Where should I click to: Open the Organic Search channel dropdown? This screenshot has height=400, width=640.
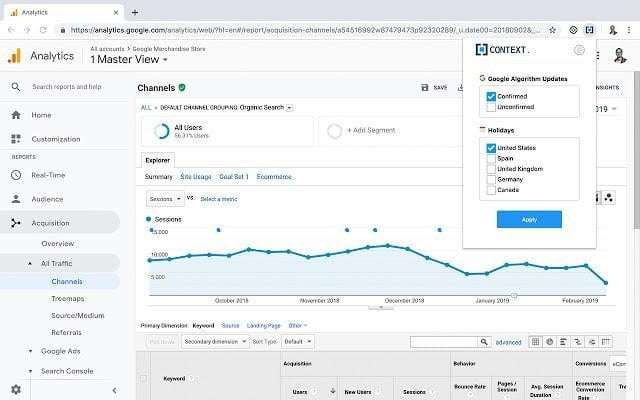click(289, 108)
